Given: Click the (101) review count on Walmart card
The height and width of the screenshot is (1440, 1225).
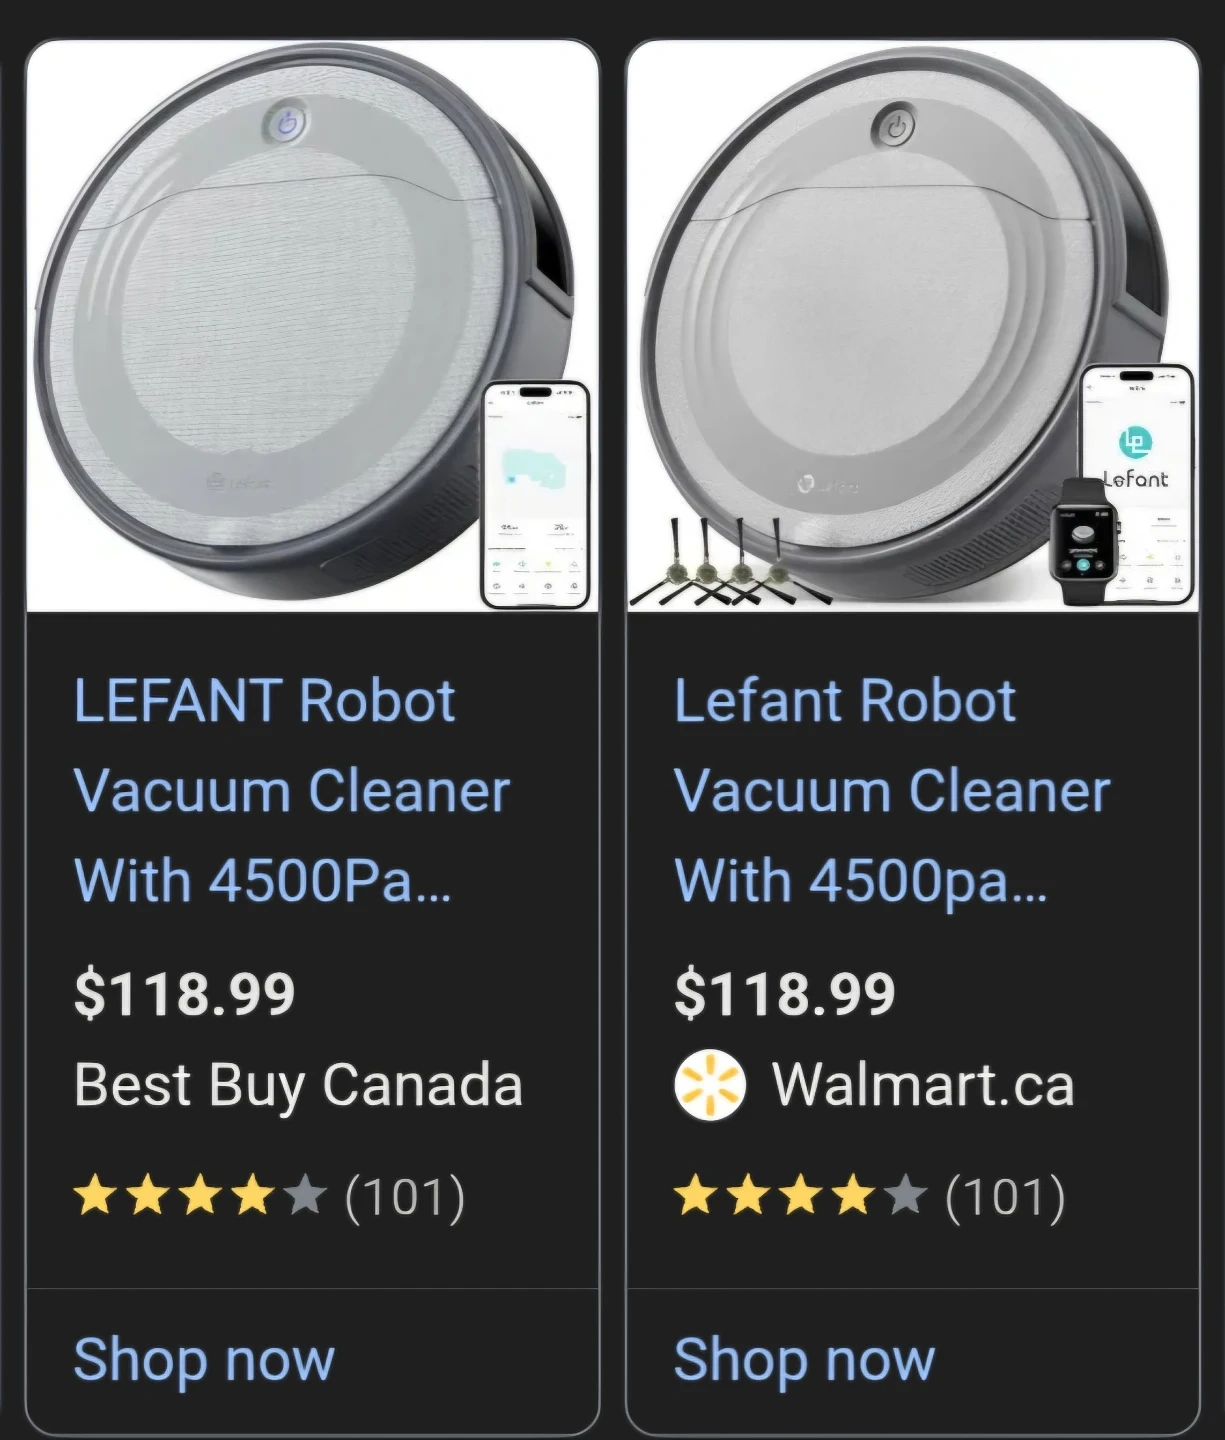Looking at the screenshot, I should [1005, 1197].
